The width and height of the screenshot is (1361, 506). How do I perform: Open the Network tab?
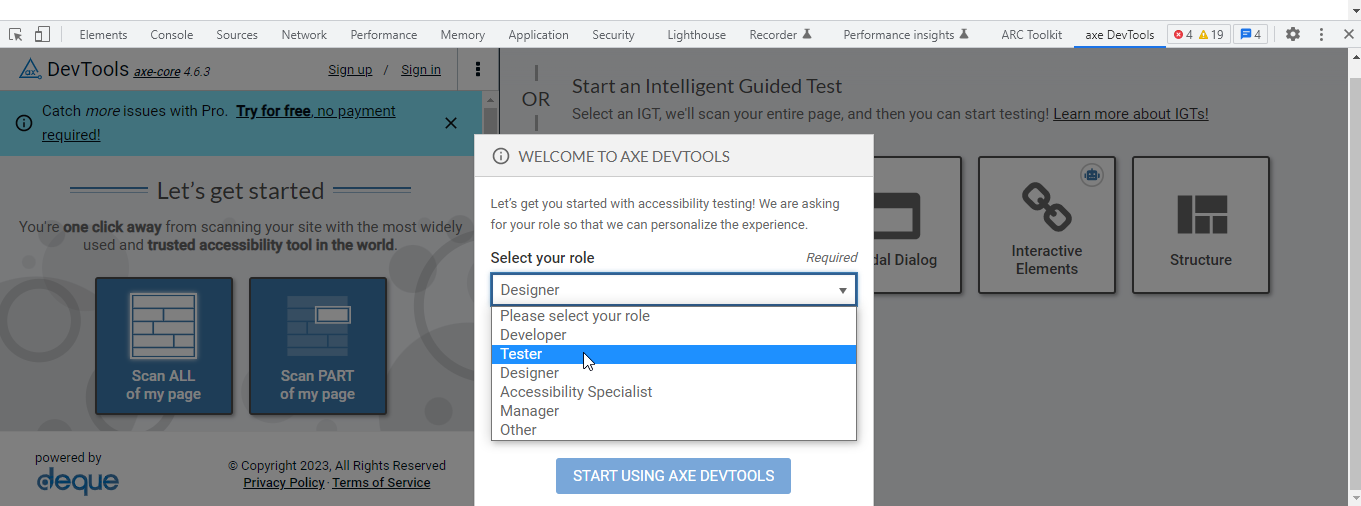pyautogui.click(x=304, y=34)
